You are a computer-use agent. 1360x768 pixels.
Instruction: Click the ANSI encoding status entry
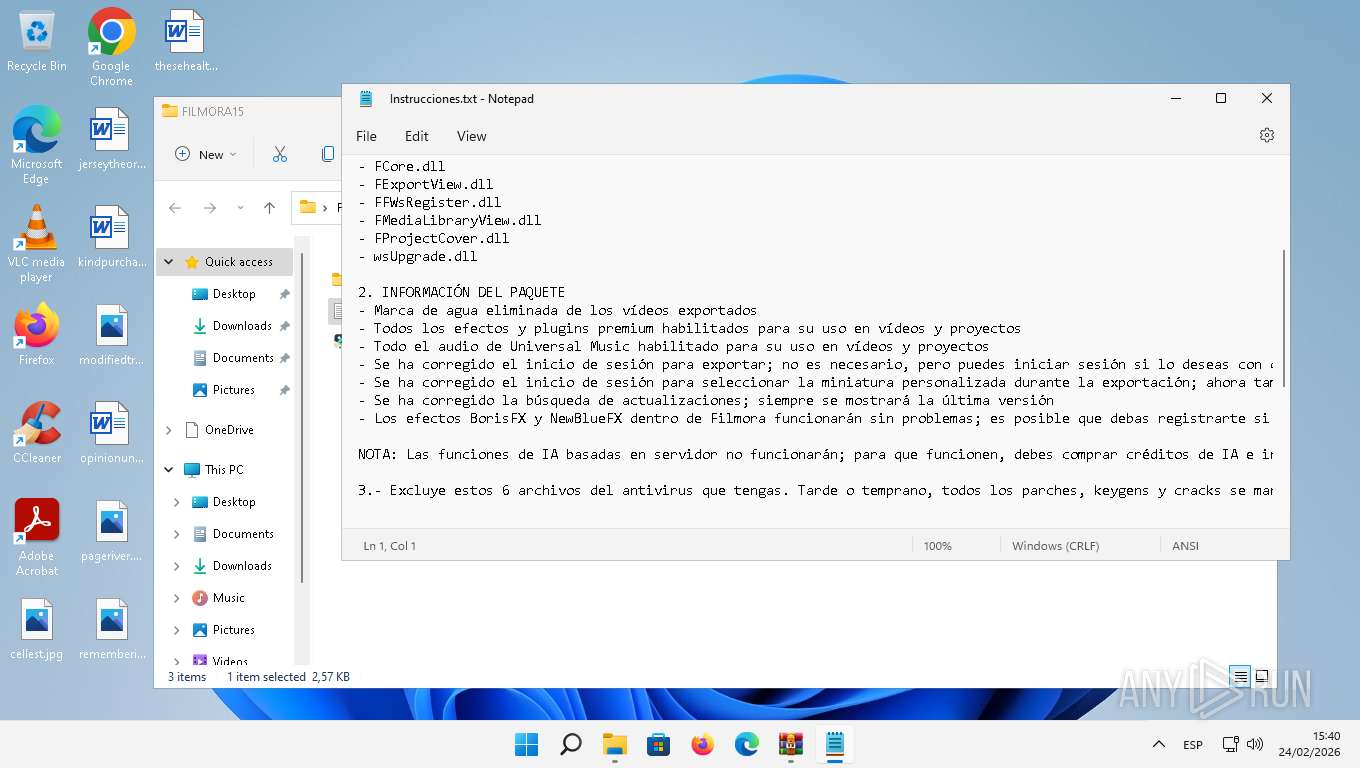click(1185, 546)
